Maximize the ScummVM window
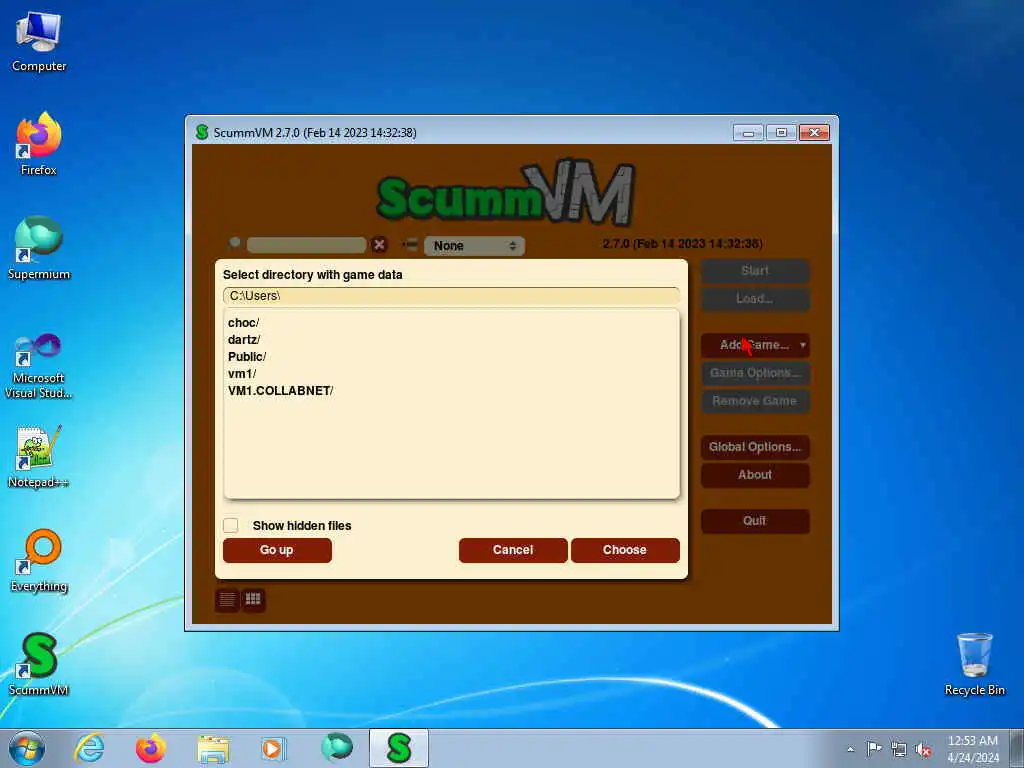The height and width of the screenshot is (768, 1024). (x=781, y=133)
